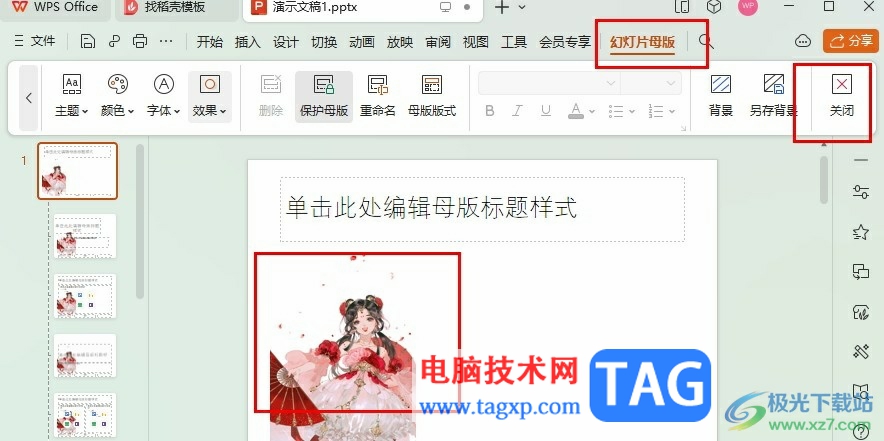Click the 分享 share button
This screenshot has height=441, width=884.
pos(851,41)
